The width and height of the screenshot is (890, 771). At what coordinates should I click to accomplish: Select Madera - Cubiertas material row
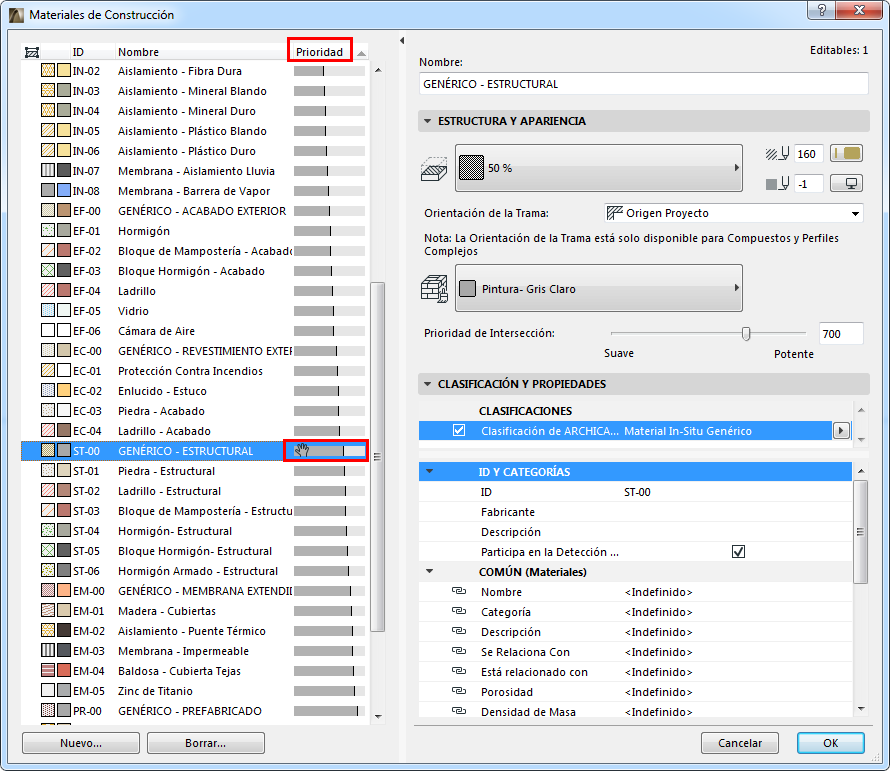pos(195,611)
